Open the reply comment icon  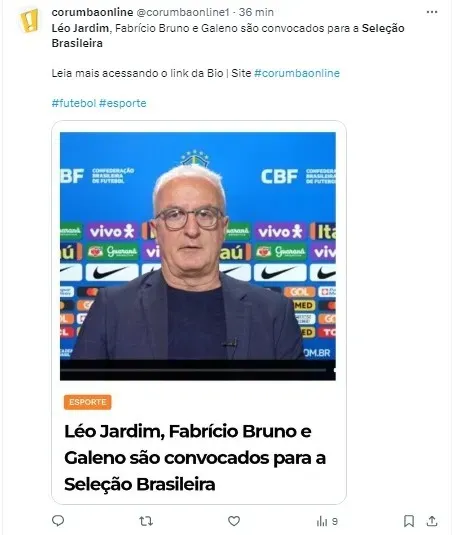58,521
